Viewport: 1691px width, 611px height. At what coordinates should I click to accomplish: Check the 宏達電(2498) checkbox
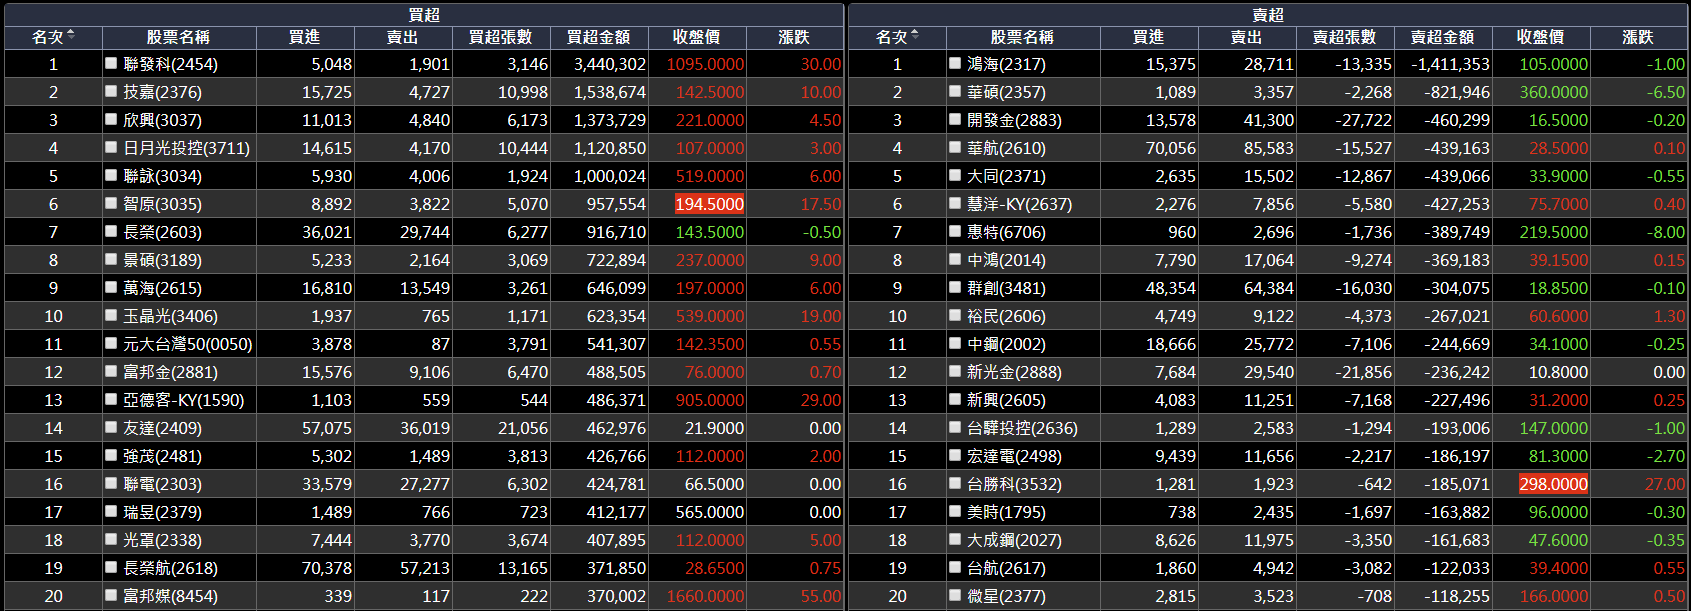pos(955,455)
